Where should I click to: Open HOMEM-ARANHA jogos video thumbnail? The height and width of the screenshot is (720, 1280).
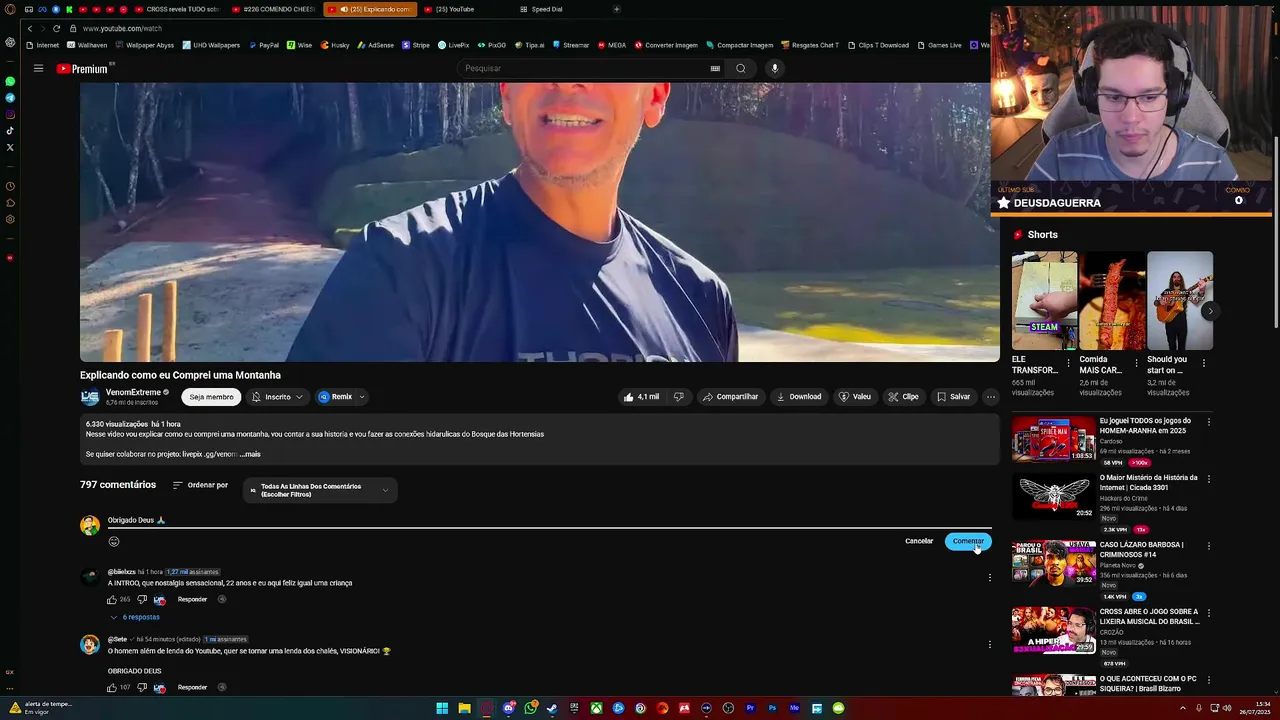(1054, 439)
